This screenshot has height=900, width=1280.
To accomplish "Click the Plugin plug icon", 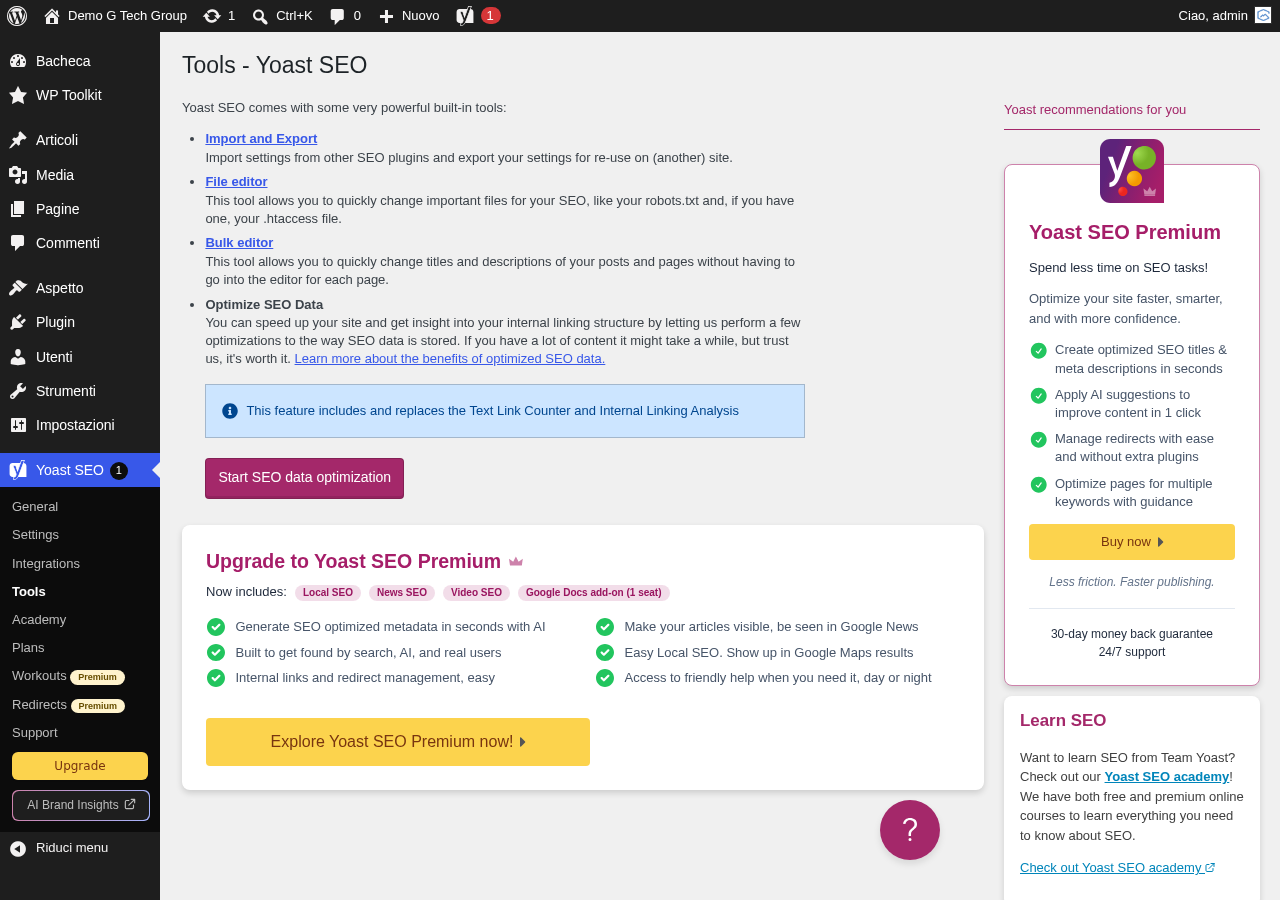I will coord(18,322).
